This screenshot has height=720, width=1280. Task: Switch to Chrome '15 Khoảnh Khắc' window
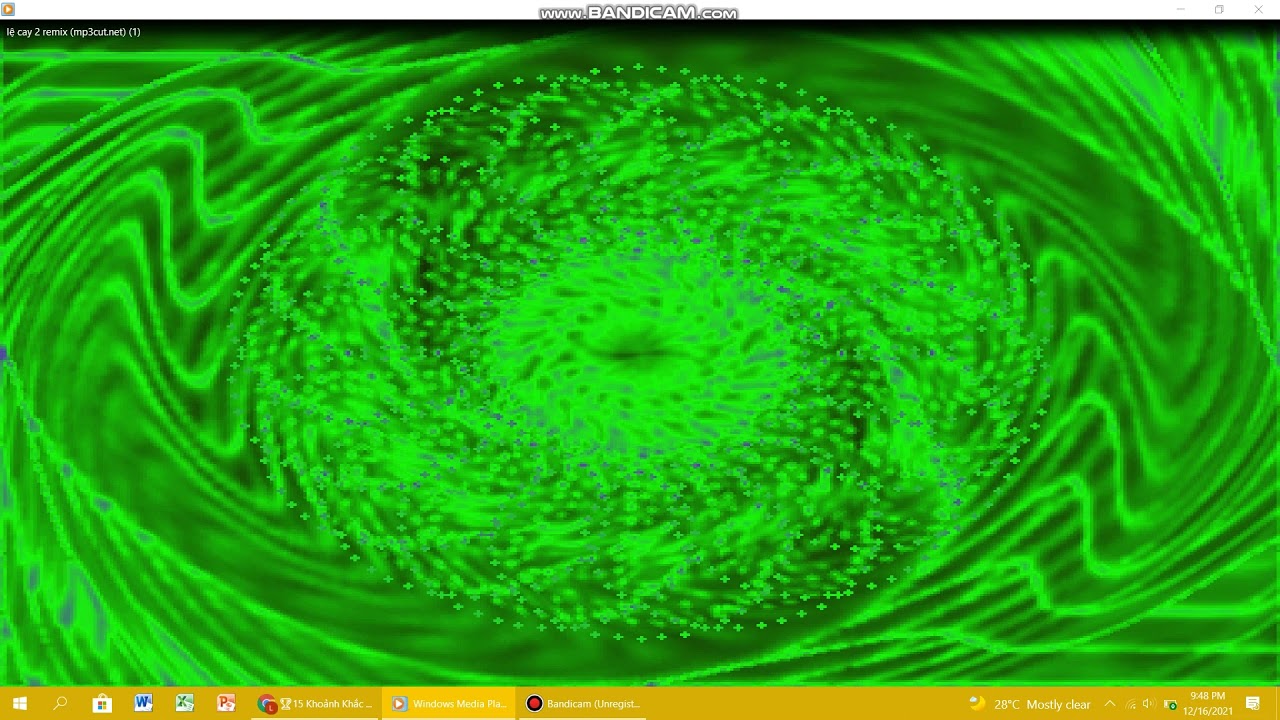(314, 703)
